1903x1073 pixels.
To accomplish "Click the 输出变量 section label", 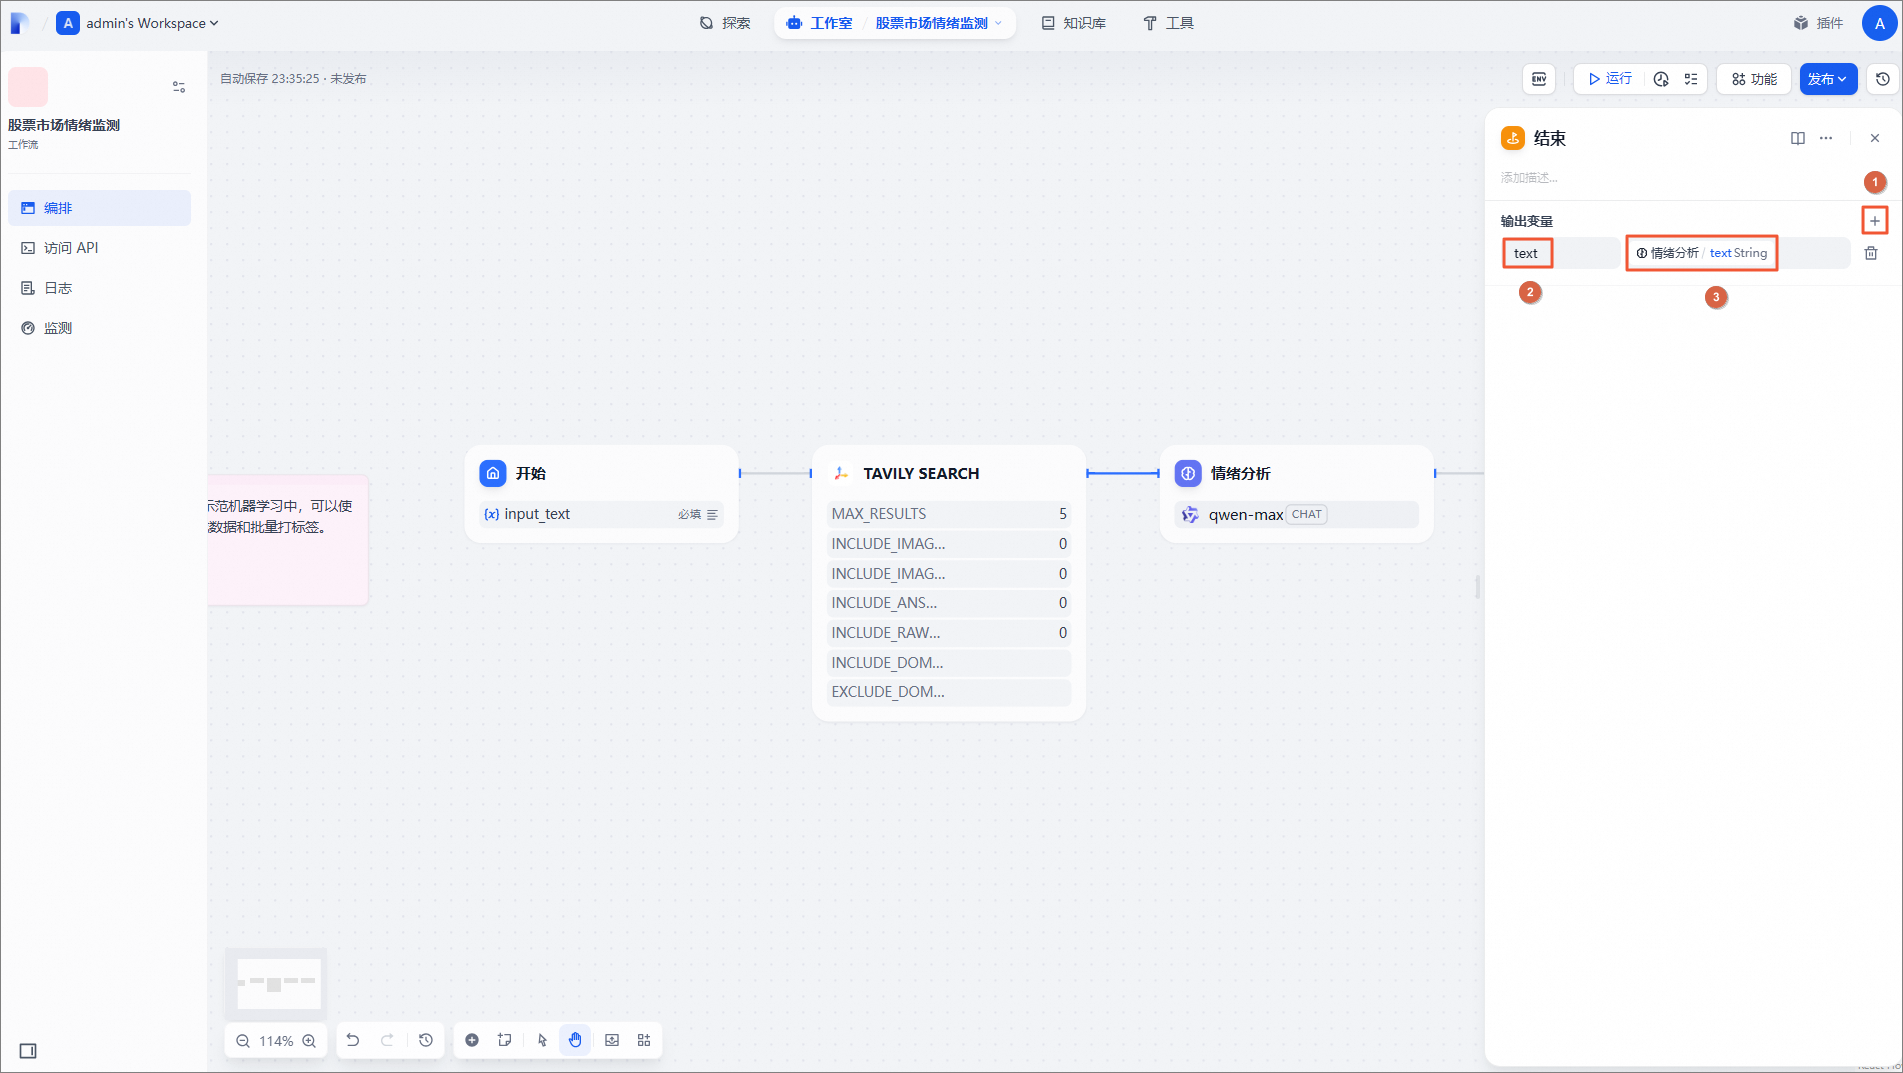I will 1526,221.
